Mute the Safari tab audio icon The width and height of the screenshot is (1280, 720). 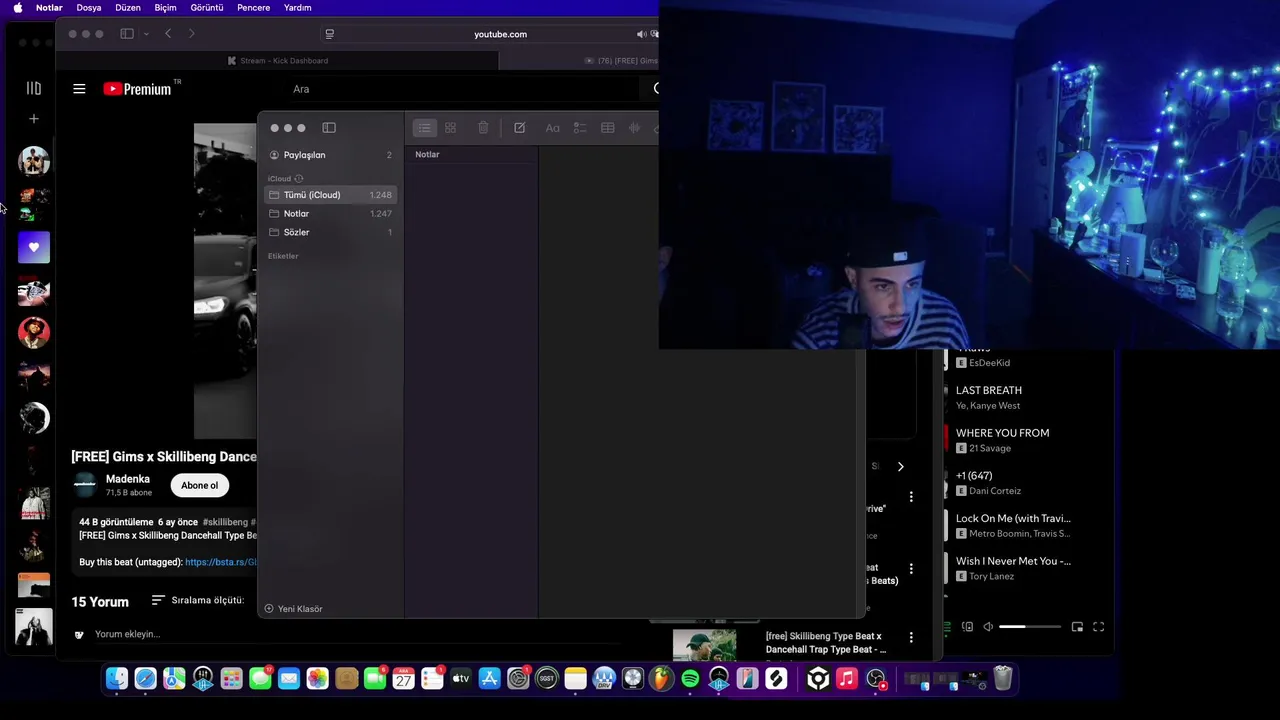pos(641,34)
